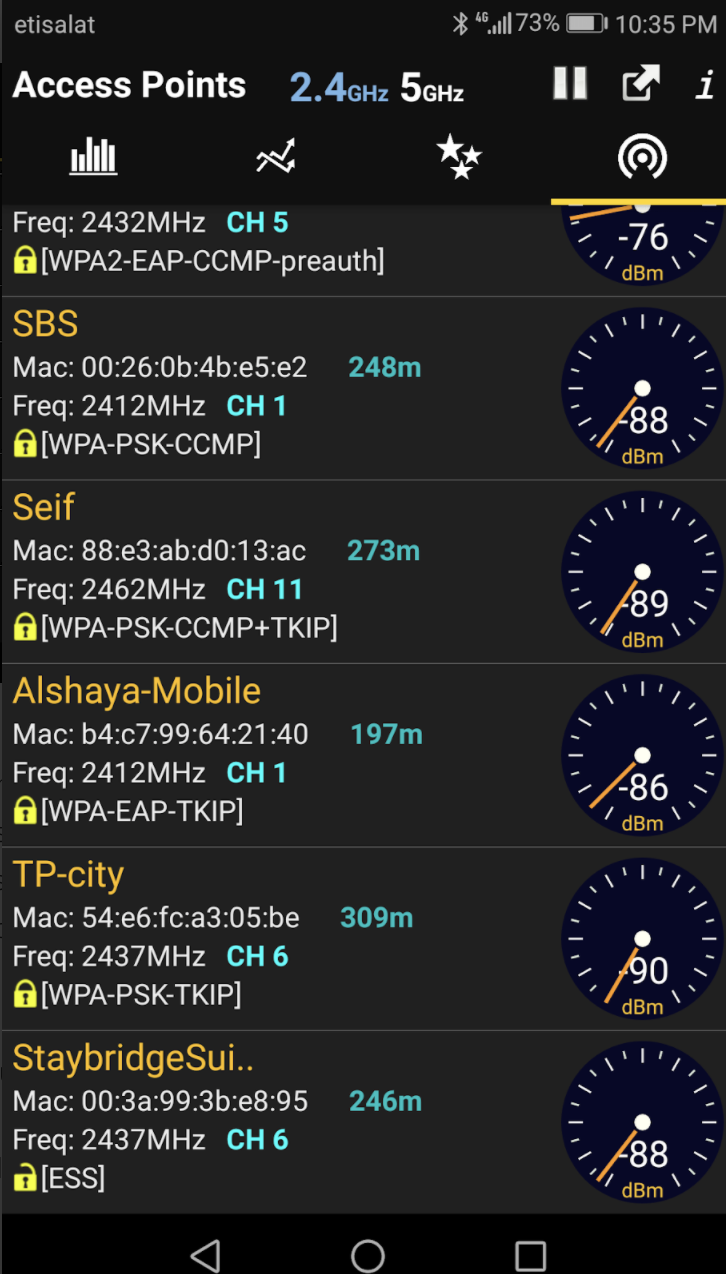726x1274 pixels.
Task: Tap the TP-city signal gauge showing -90 dBm
Action: click(642, 938)
